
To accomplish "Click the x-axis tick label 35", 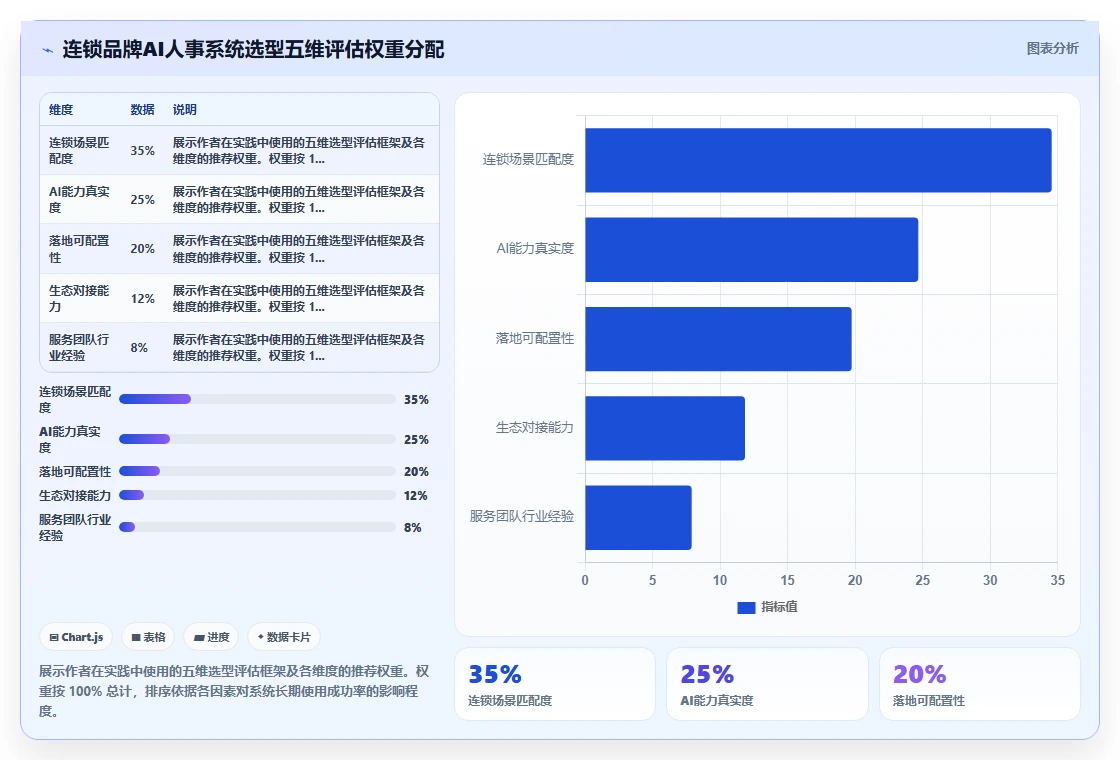I will [1057, 581].
